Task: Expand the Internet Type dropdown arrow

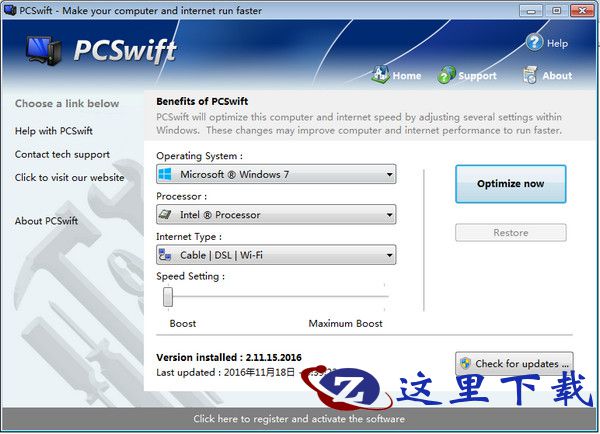Action: (x=389, y=255)
